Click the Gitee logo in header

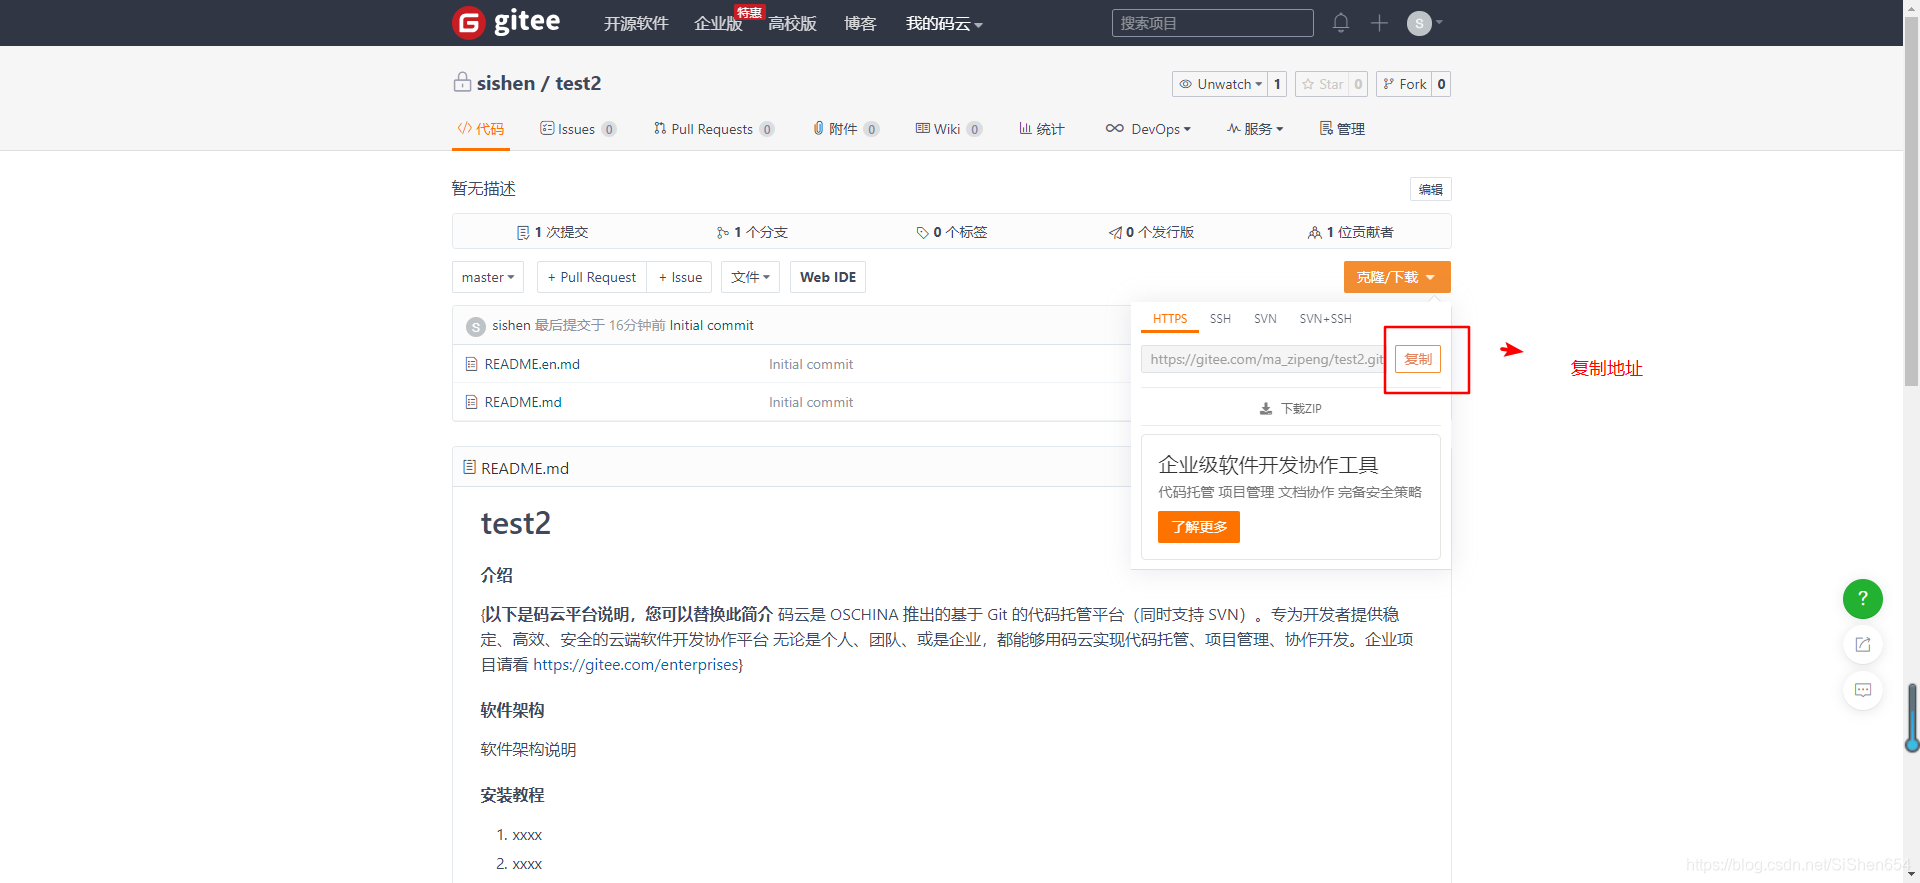[506, 22]
